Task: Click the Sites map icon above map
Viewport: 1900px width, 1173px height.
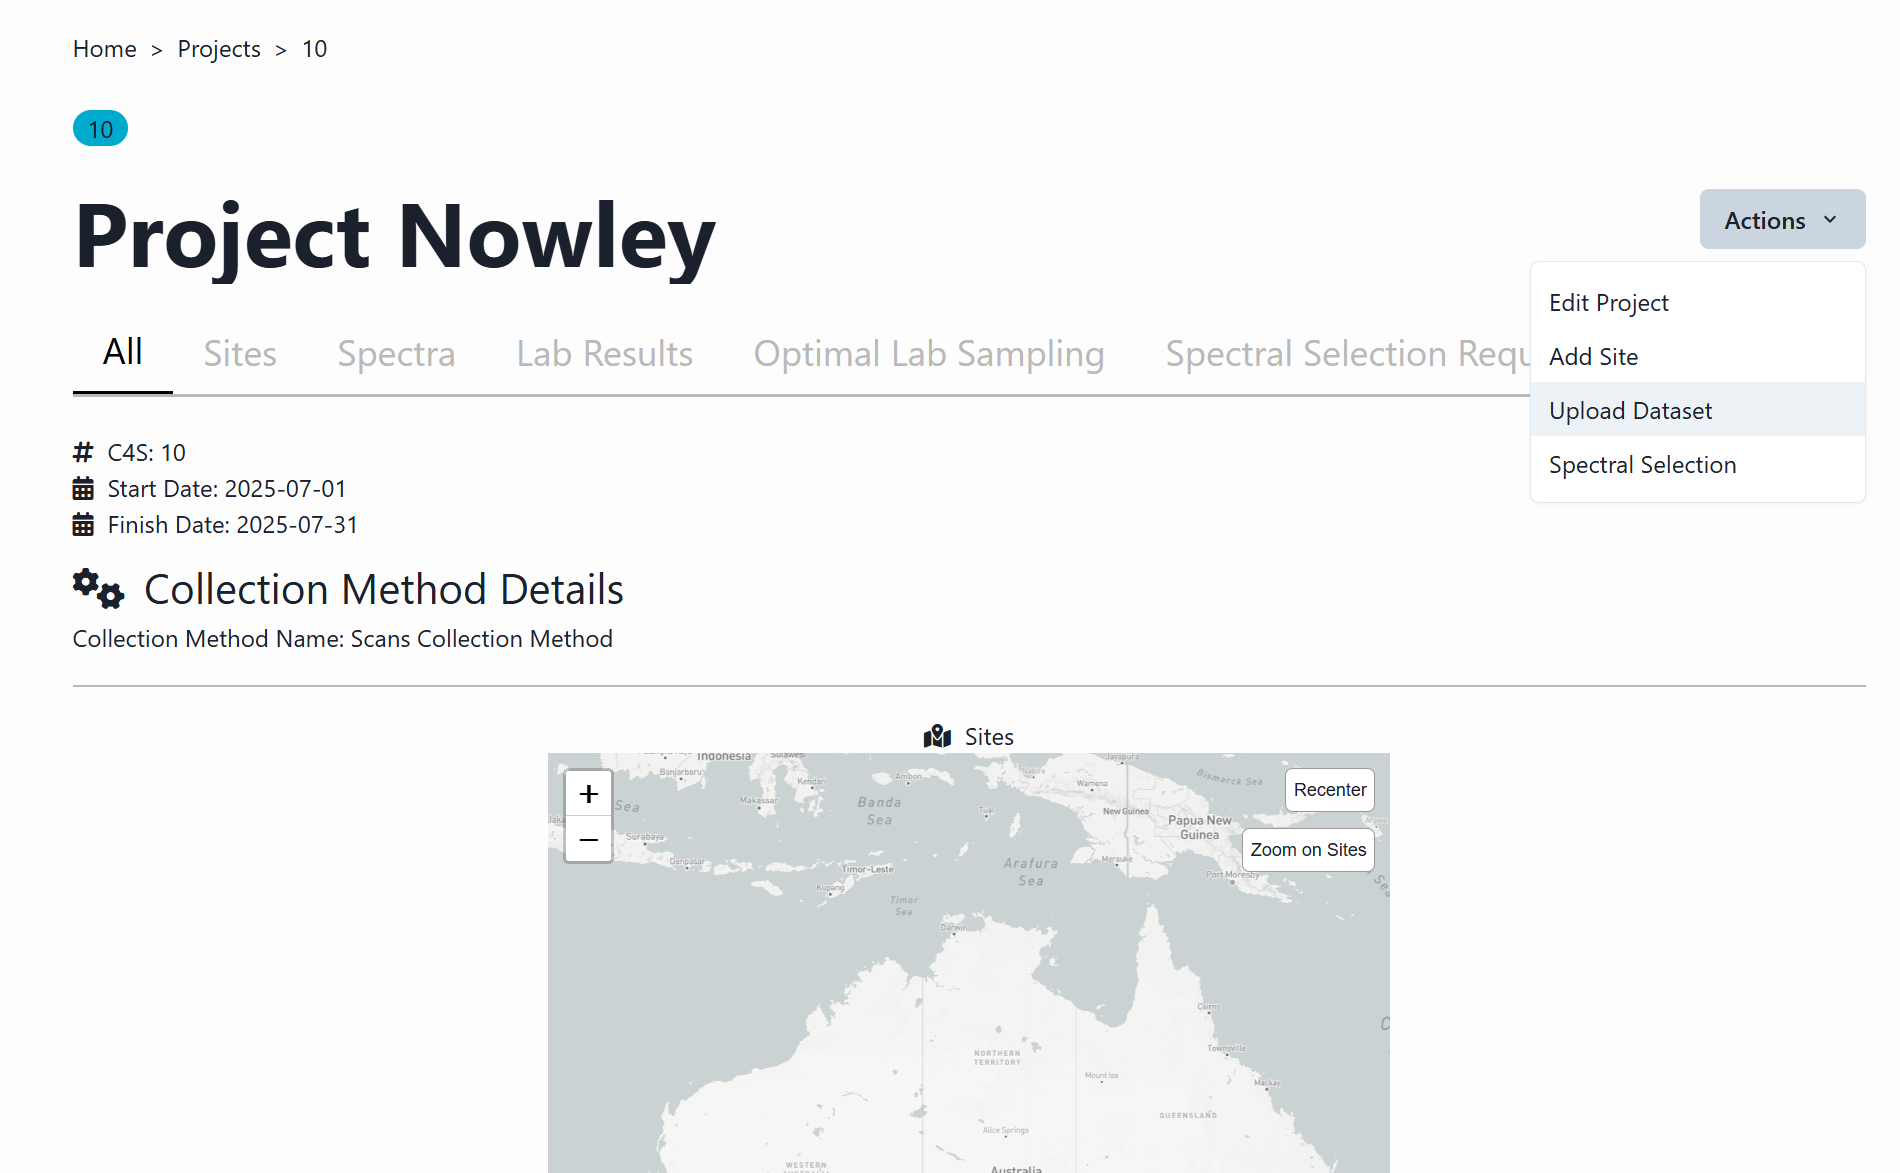Action: 937,737
